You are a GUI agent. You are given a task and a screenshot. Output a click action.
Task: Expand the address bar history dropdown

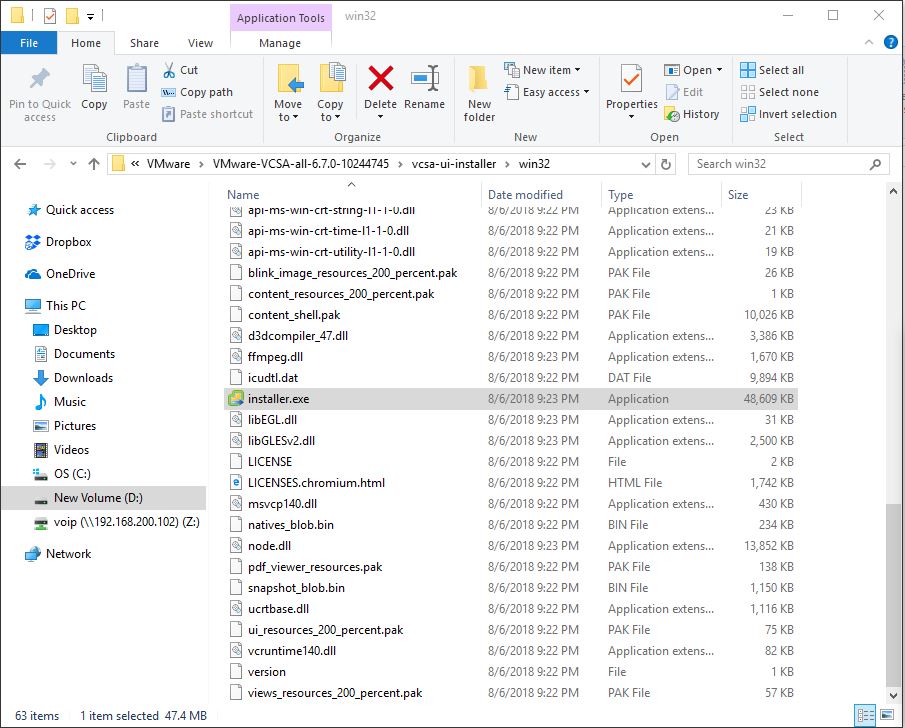point(645,164)
